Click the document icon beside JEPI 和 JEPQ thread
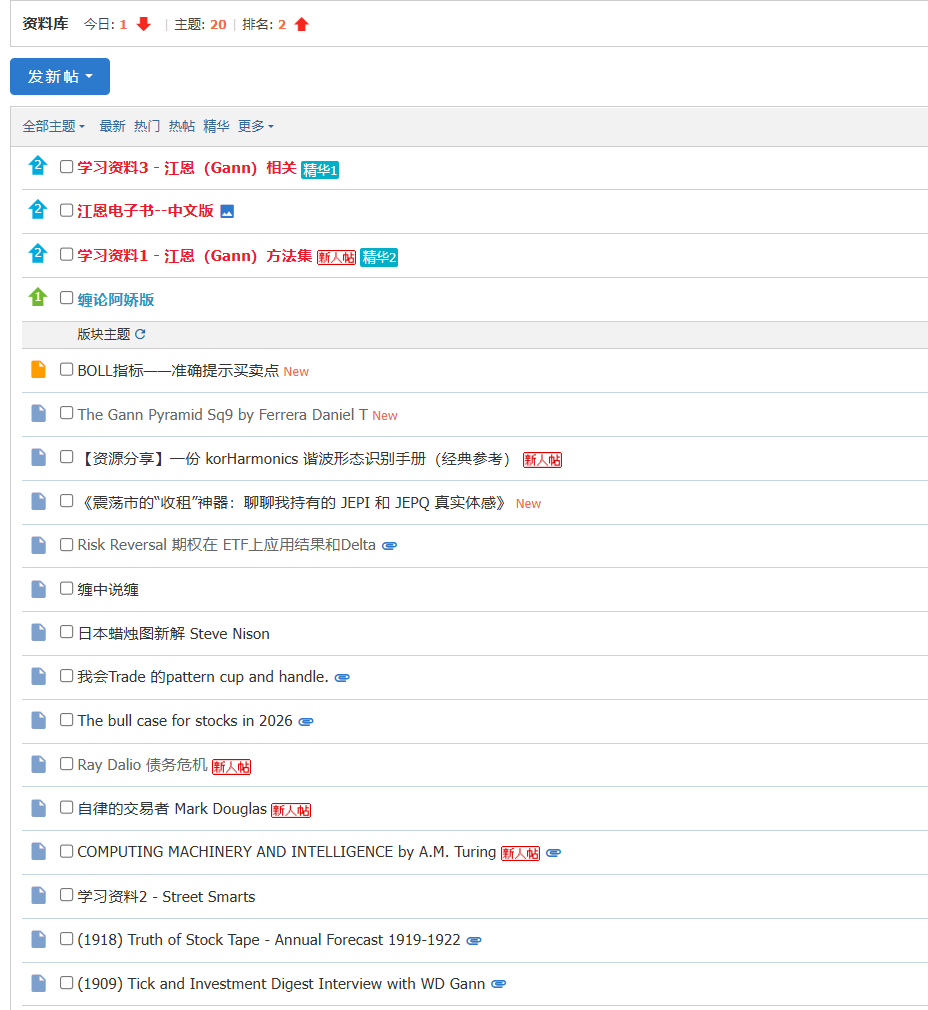Image resolution: width=928 pixels, height=1010 pixels. [x=39, y=500]
